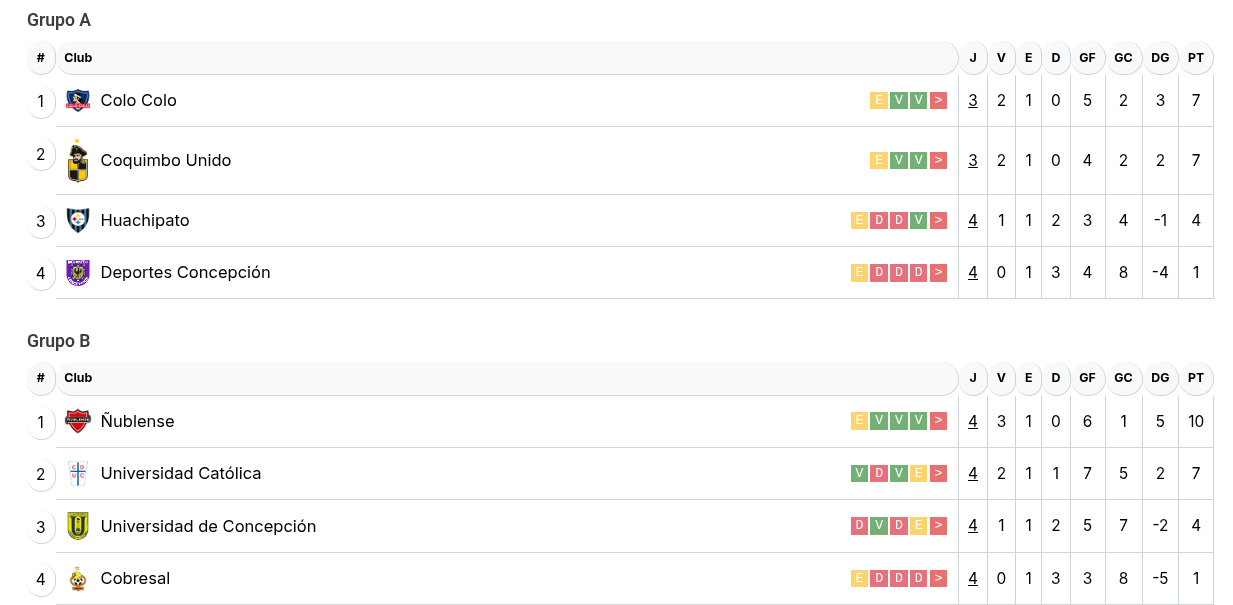1233x605 pixels.
Task: Click the PT column header in Grupo A
Action: click(x=1196, y=58)
